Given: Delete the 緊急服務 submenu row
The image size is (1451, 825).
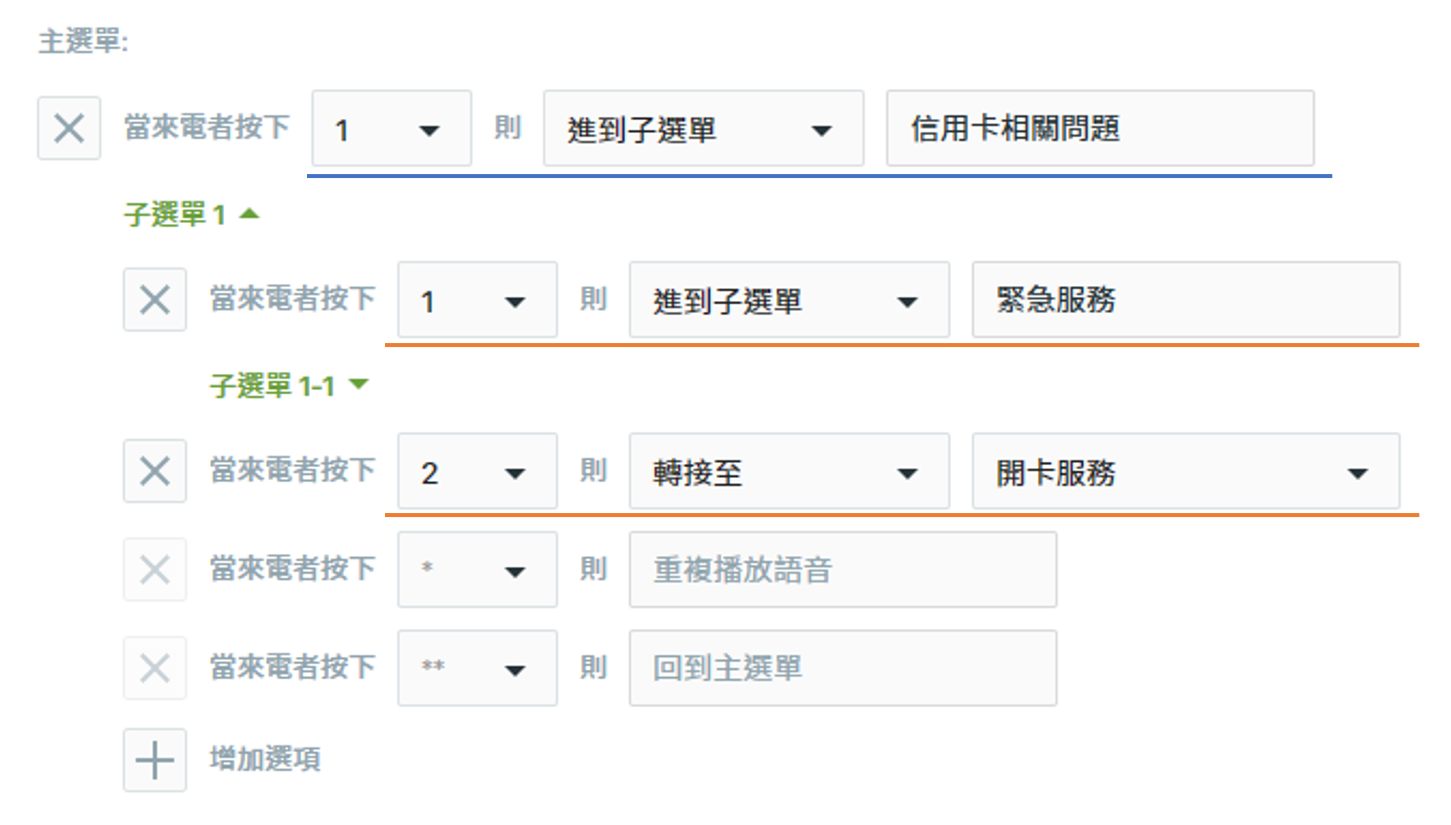Looking at the screenshot, I should [155, 299].
